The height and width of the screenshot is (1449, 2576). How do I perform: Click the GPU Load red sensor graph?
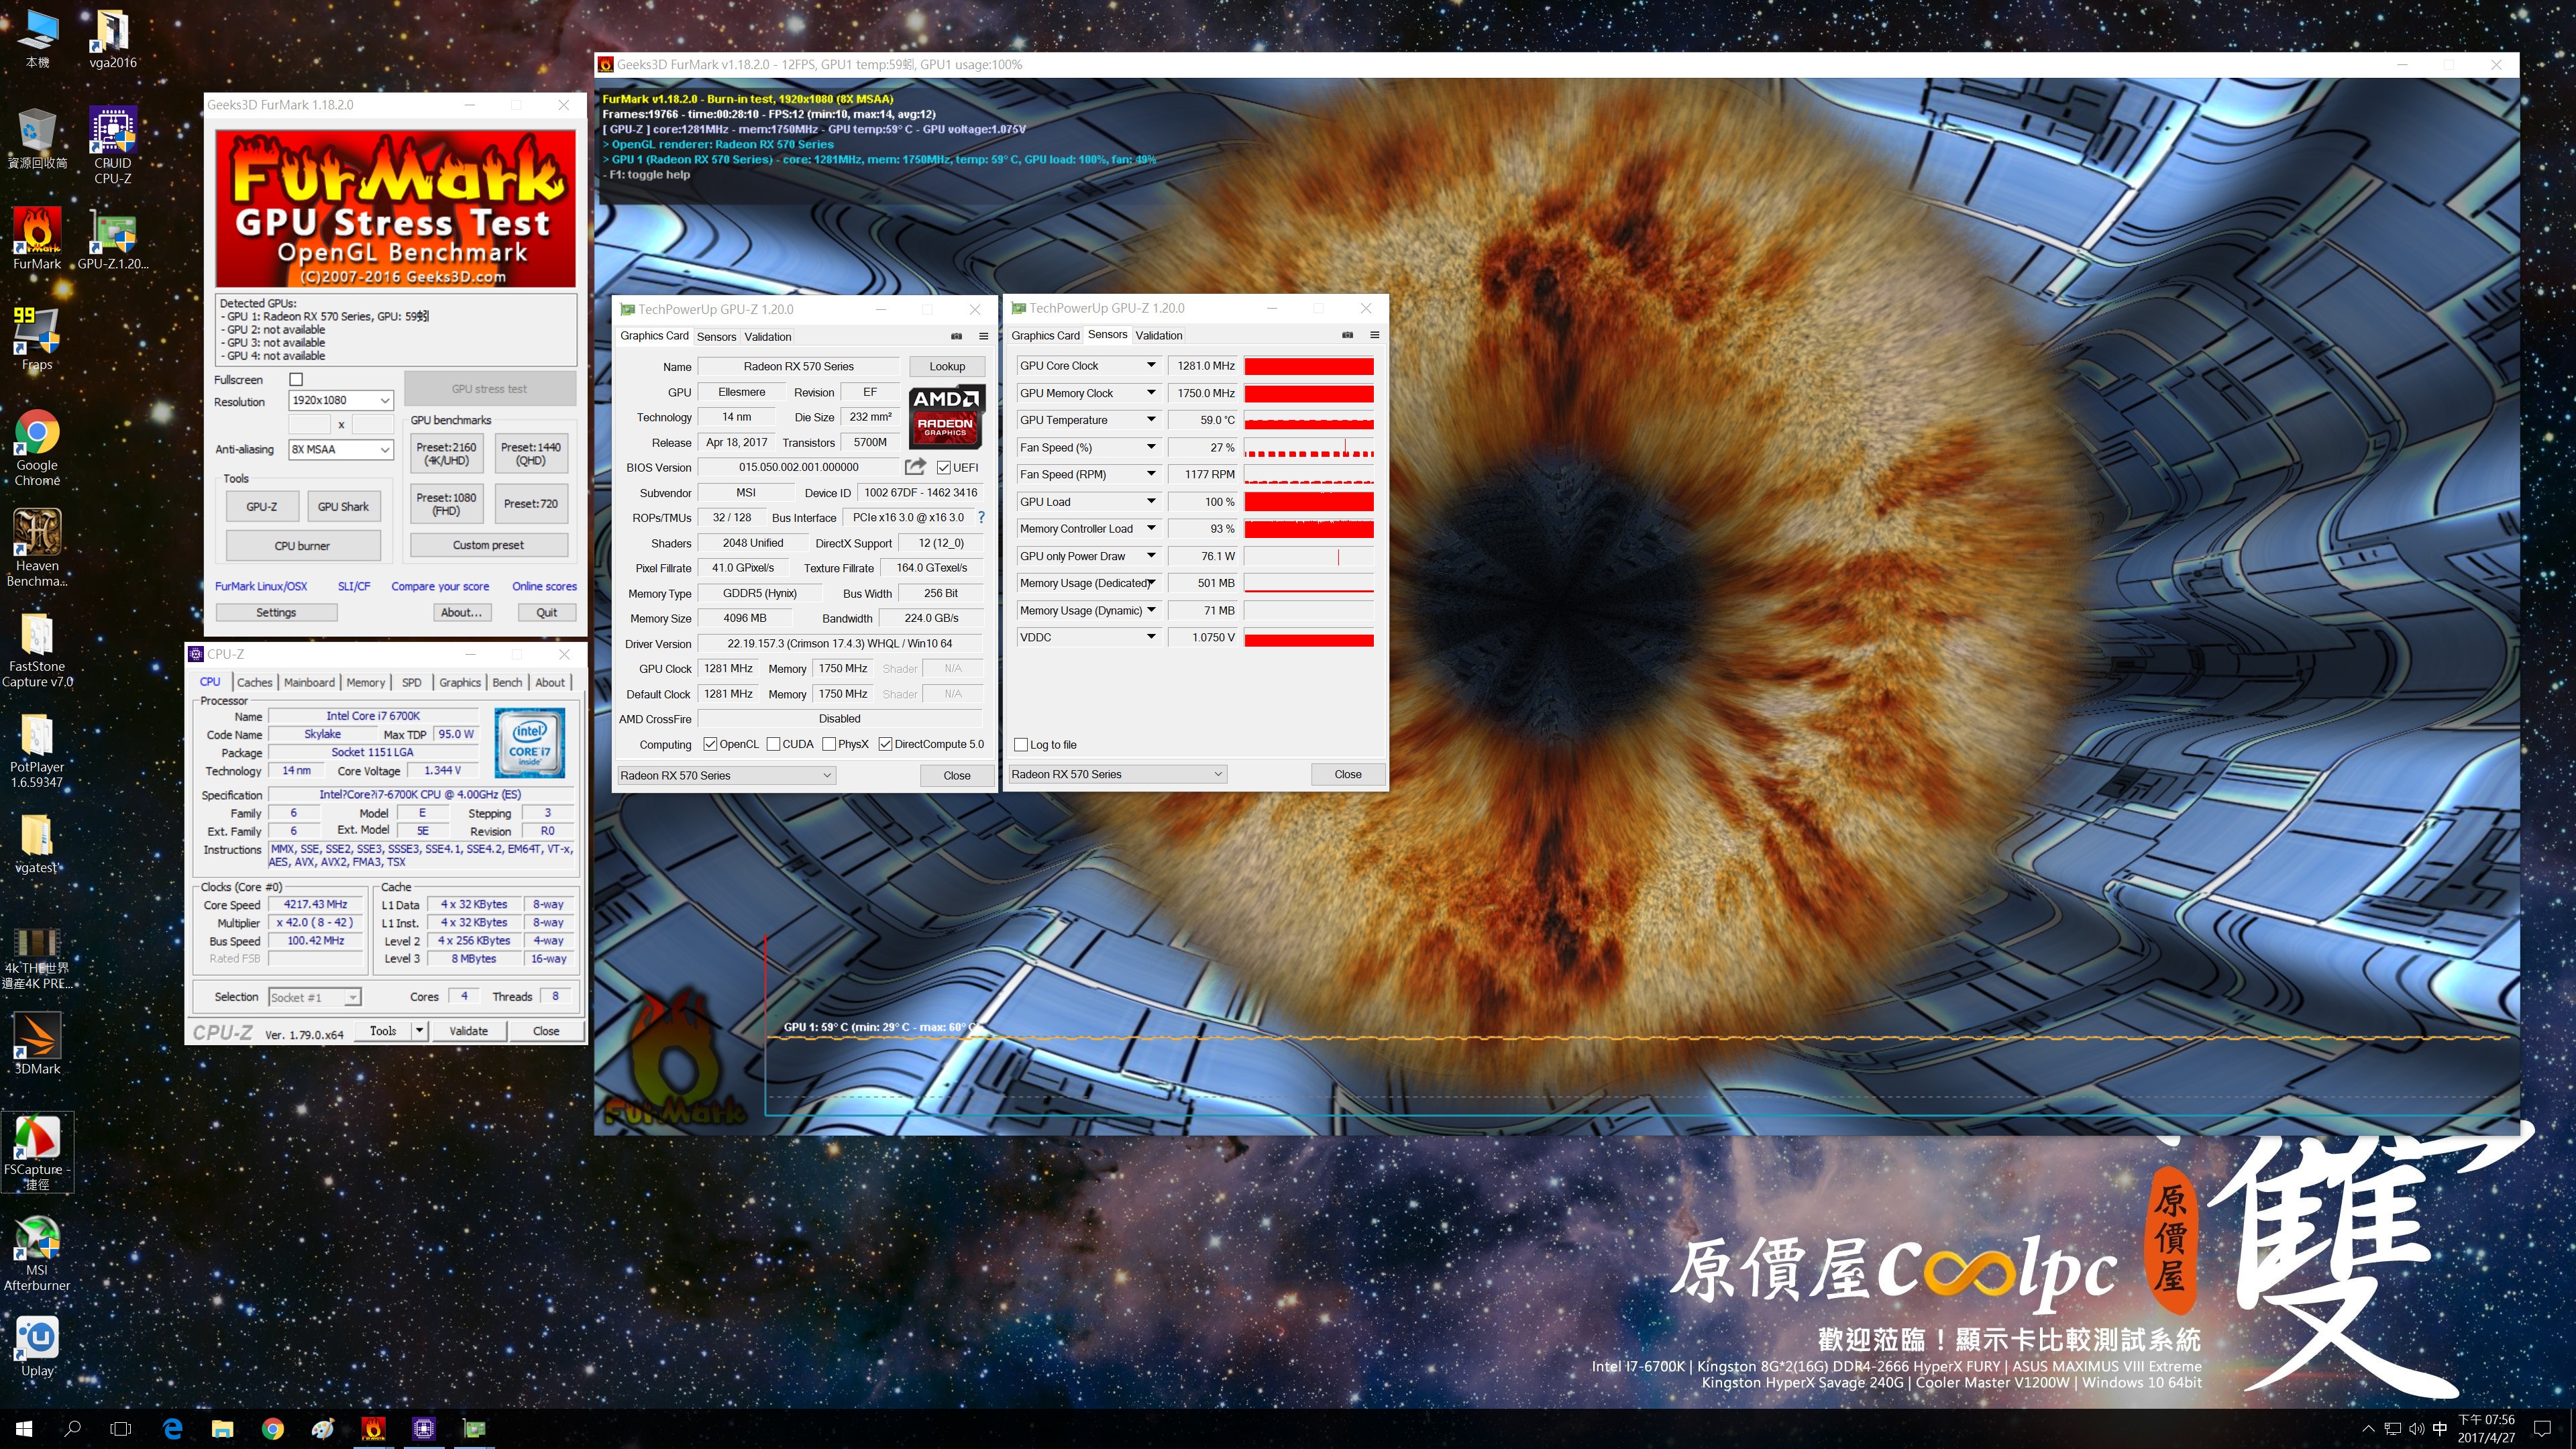[x=1309, y=502]
